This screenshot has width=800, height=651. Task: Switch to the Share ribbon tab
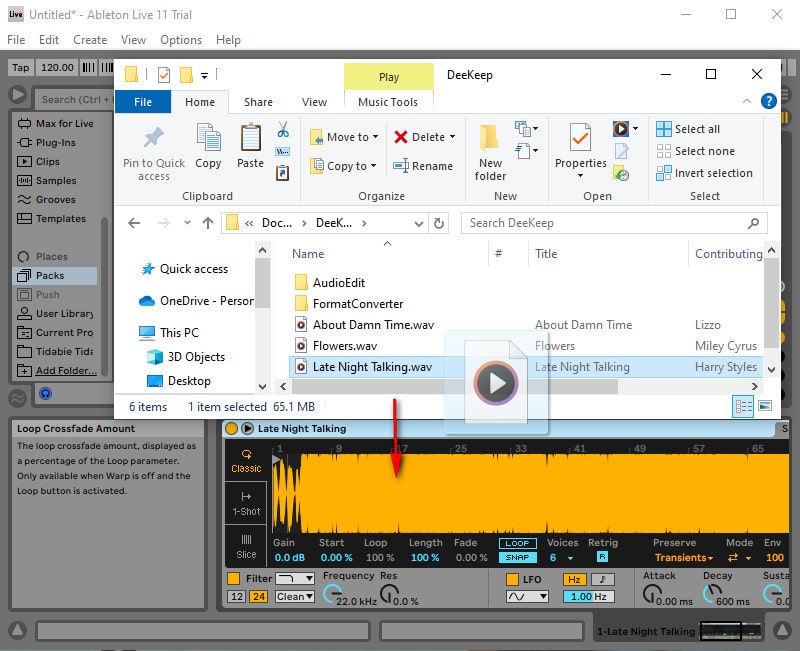click(258, 102)
